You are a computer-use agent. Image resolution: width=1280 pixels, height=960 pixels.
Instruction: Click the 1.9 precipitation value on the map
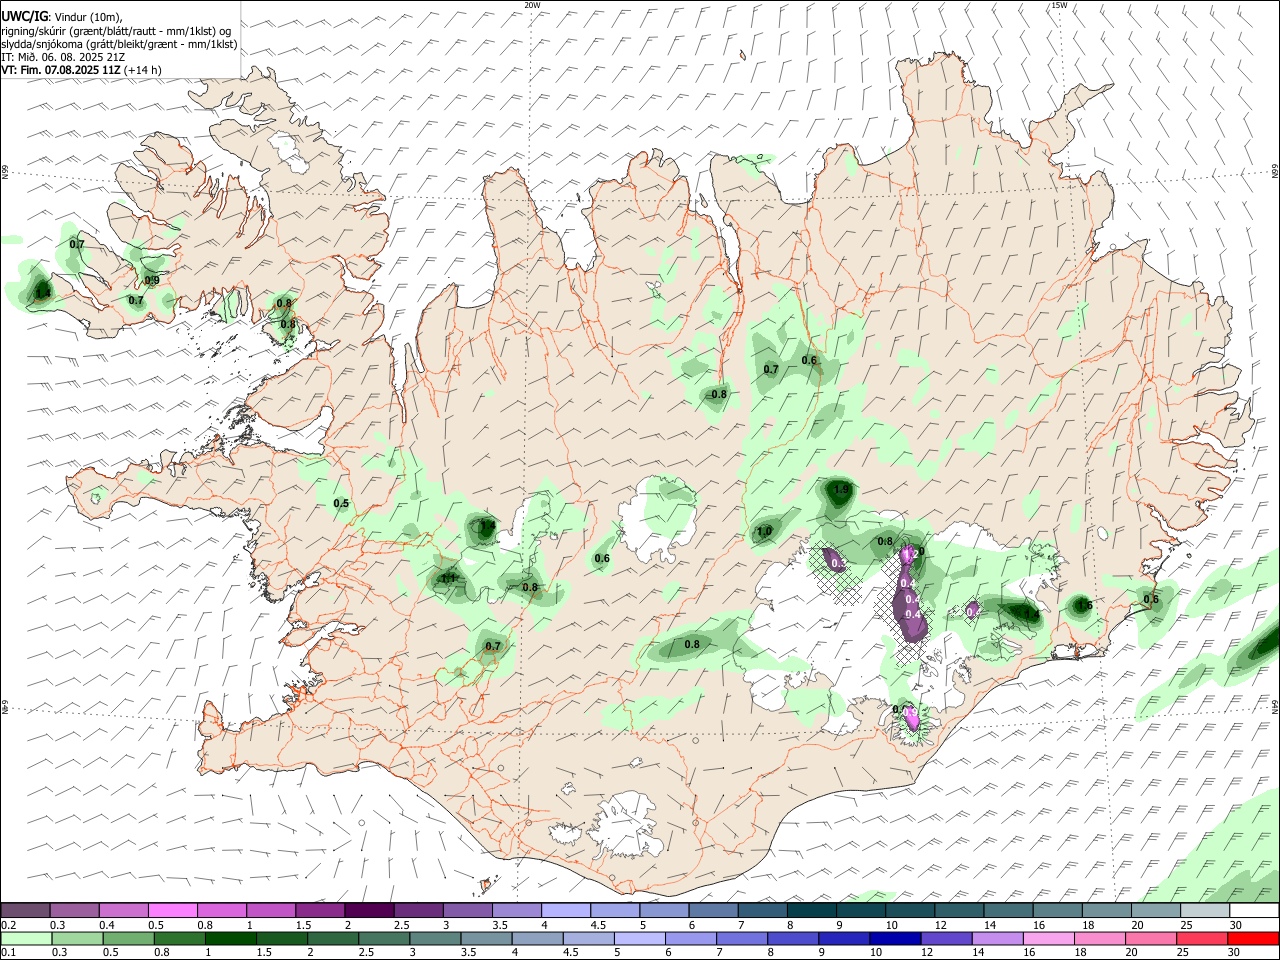841,489
